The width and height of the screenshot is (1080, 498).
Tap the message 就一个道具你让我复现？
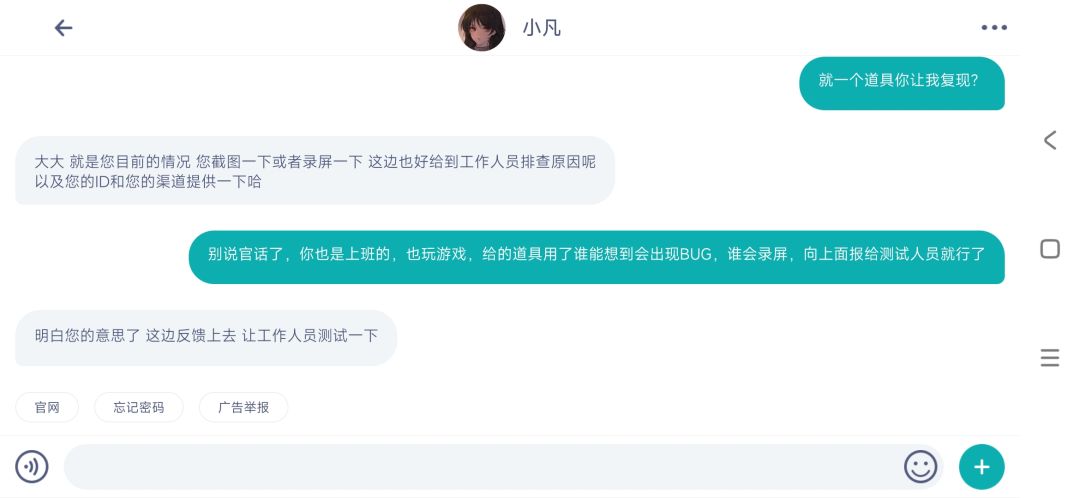pyautogui.click(x=901, y=82)
